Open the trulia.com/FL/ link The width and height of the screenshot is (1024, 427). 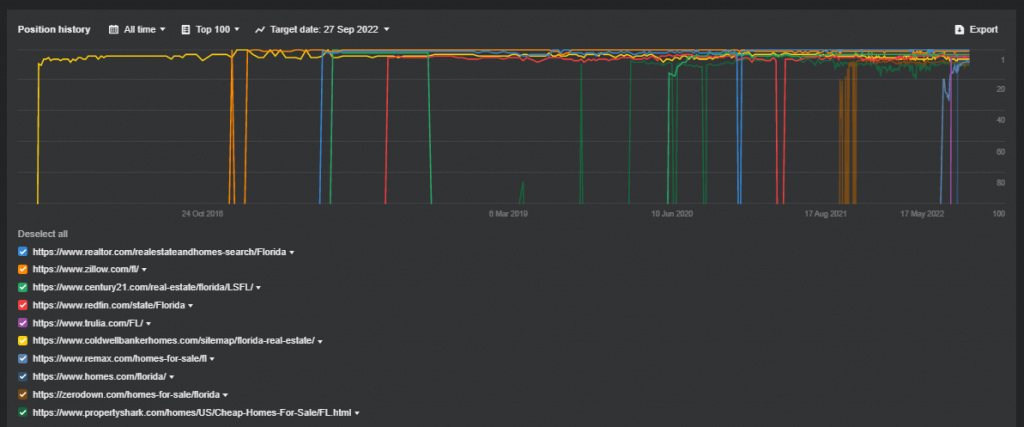[88, 323]
